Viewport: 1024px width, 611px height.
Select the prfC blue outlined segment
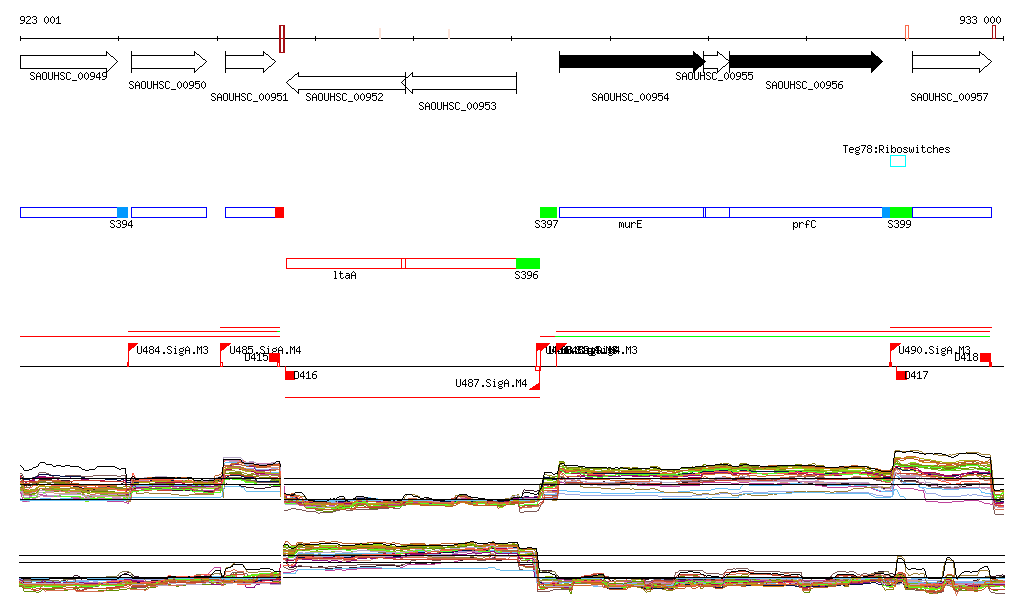click(806, 212)
